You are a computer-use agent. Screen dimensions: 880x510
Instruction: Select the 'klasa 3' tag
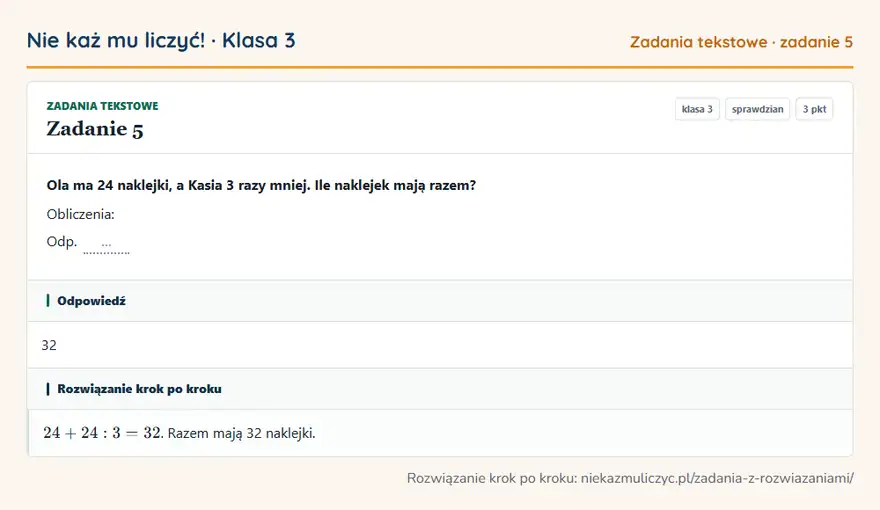[x=697, y=109]
